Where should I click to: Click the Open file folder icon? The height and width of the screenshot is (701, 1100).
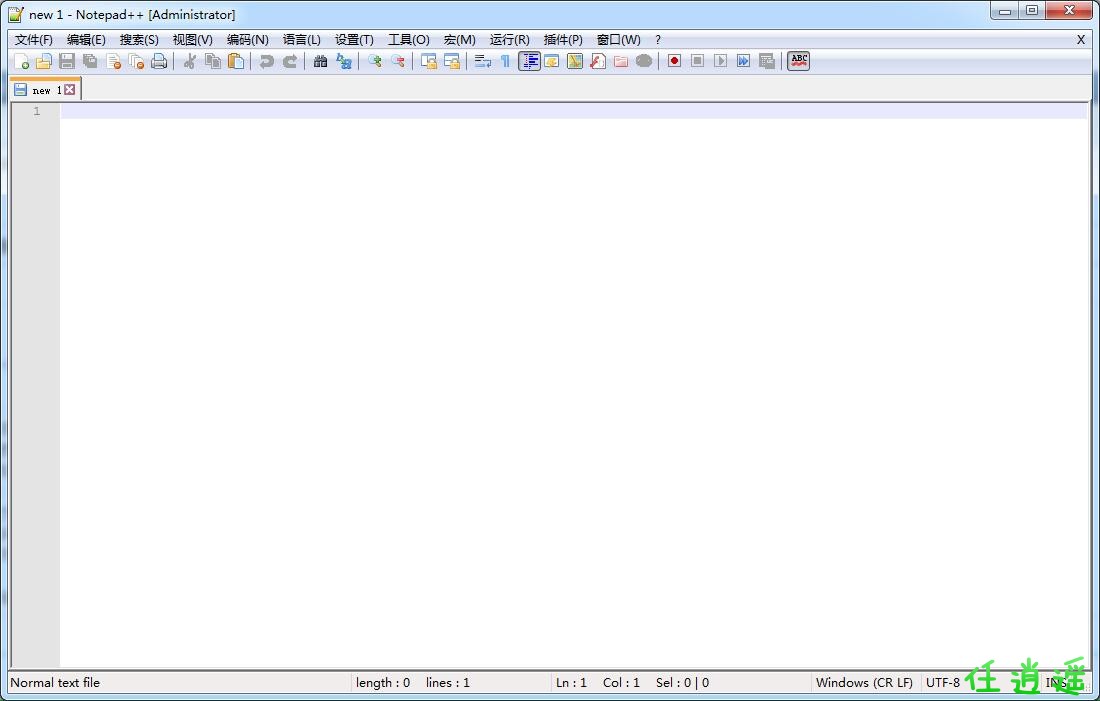click(x=44, y=62)
